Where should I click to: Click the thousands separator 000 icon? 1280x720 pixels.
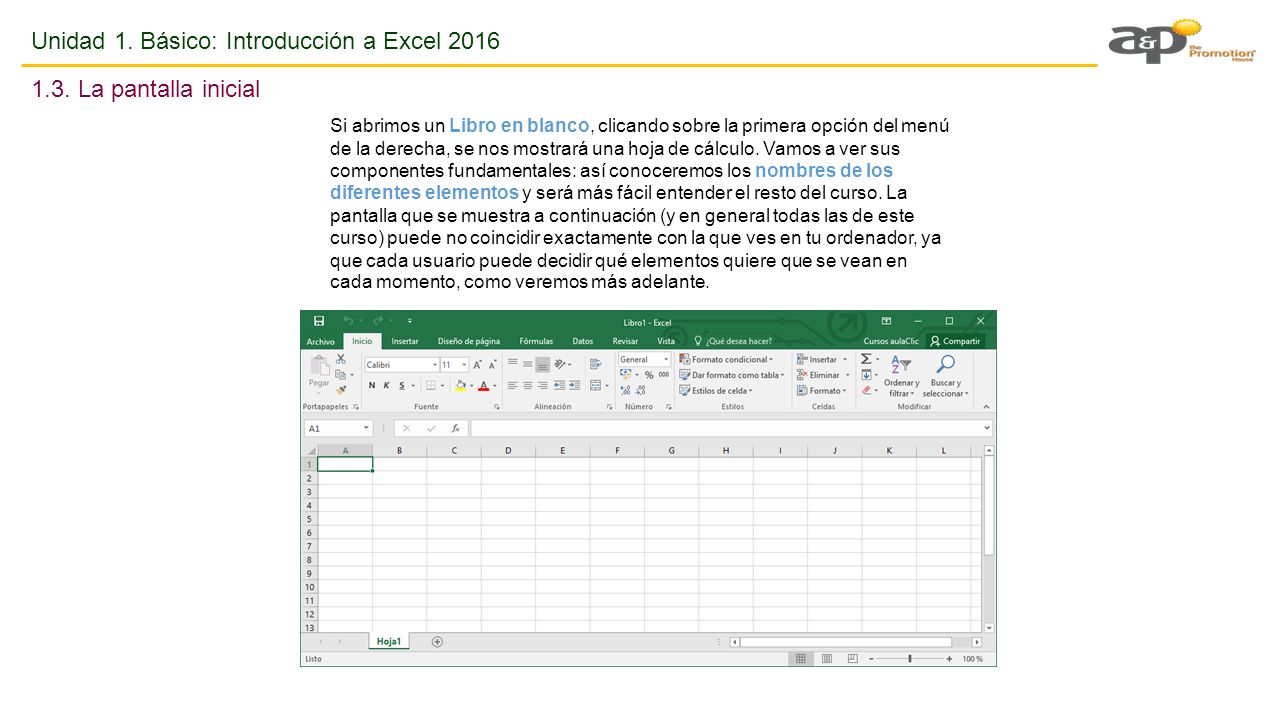[663, 375]
